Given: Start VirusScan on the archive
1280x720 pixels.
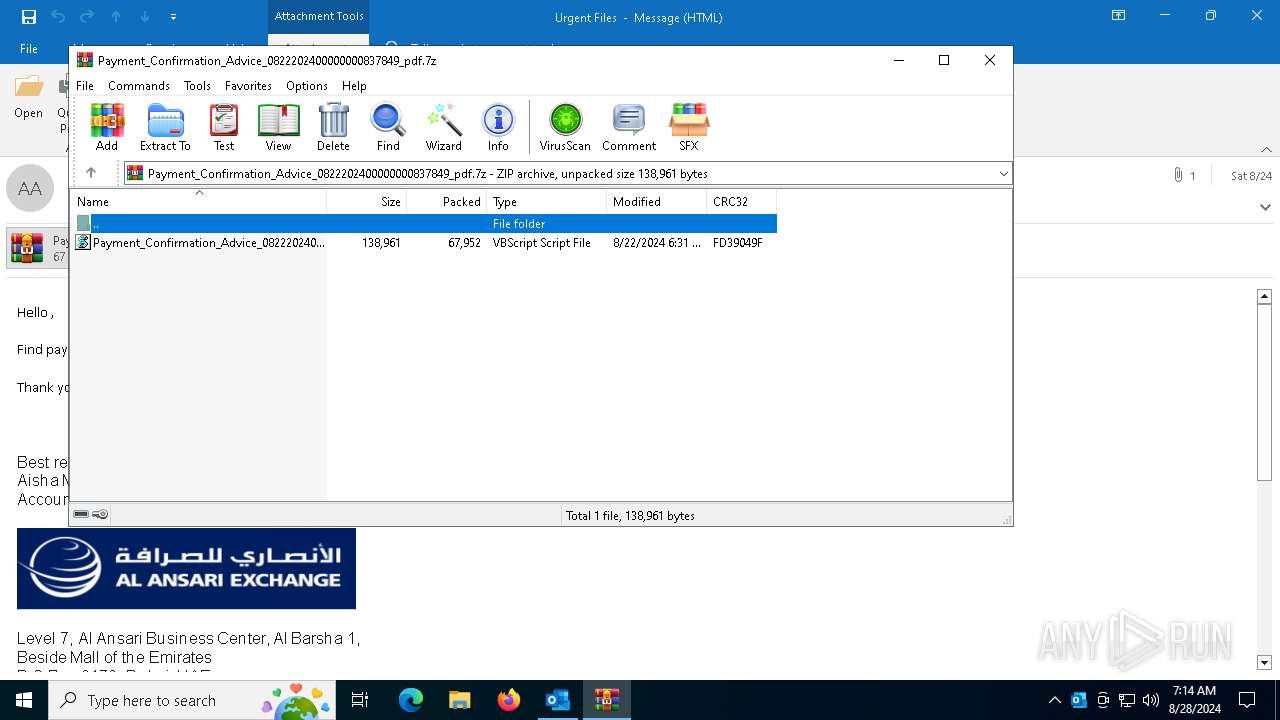Looking at the screenshot, I should (565, 127).
